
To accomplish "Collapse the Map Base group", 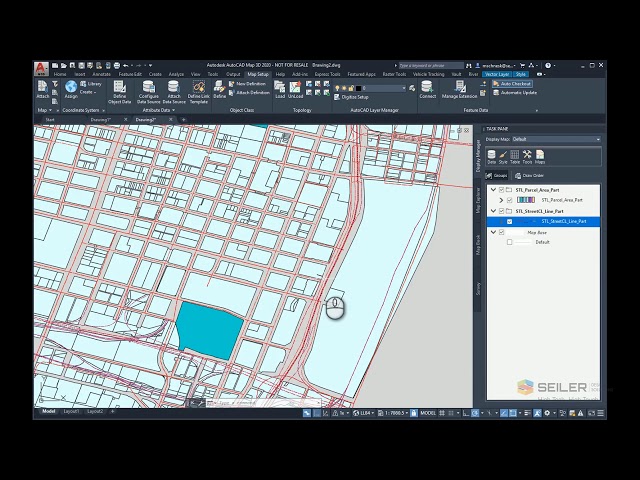I will (493, 232).
